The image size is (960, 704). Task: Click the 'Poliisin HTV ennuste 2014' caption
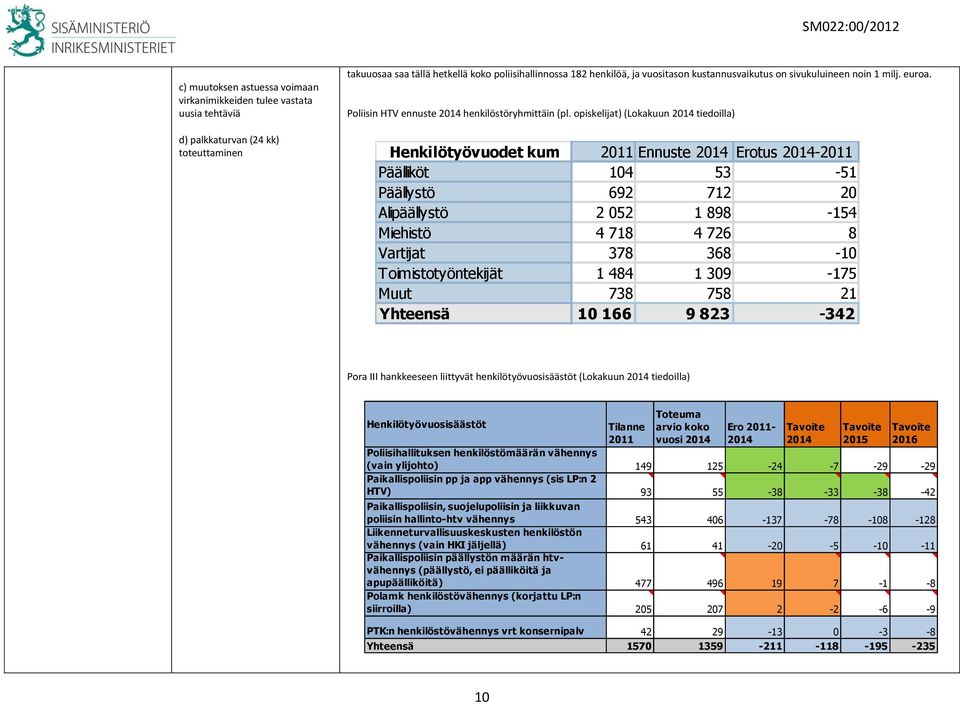pos(541,113)
